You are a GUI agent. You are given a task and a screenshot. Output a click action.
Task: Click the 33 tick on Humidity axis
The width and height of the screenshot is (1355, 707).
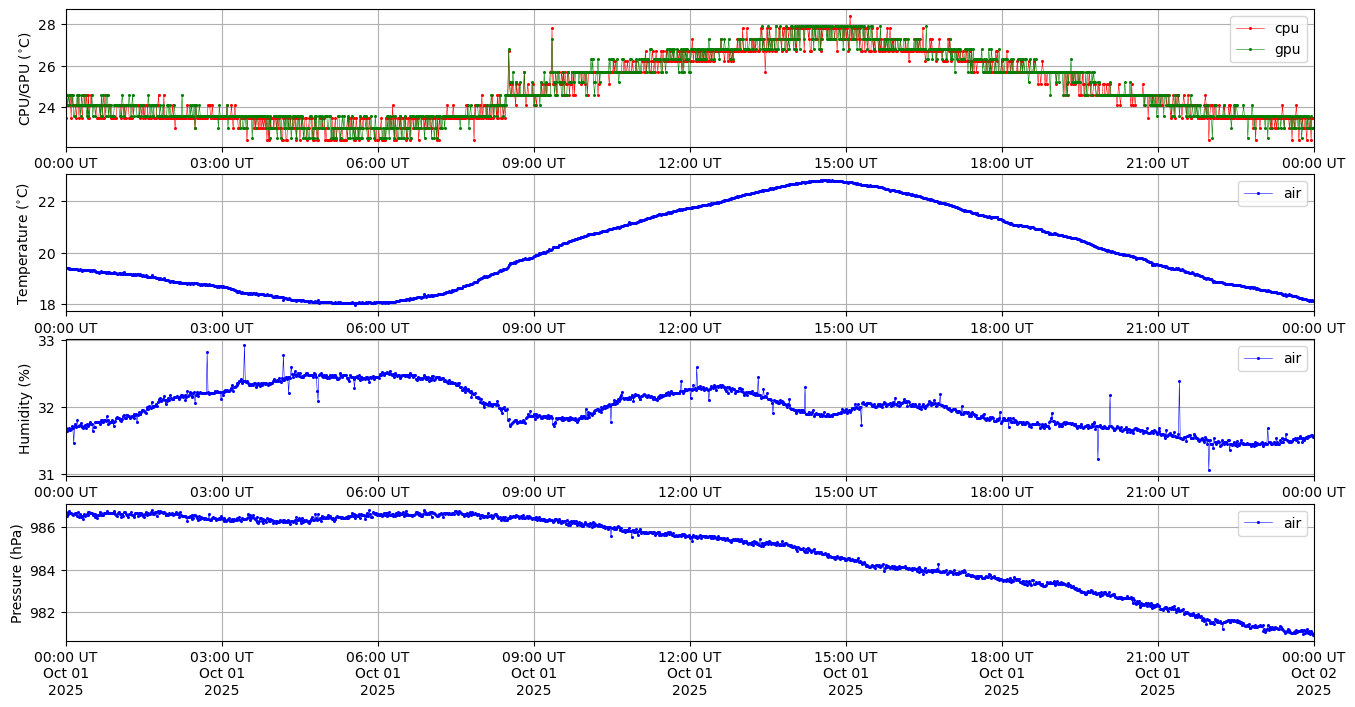click(48, 341)
